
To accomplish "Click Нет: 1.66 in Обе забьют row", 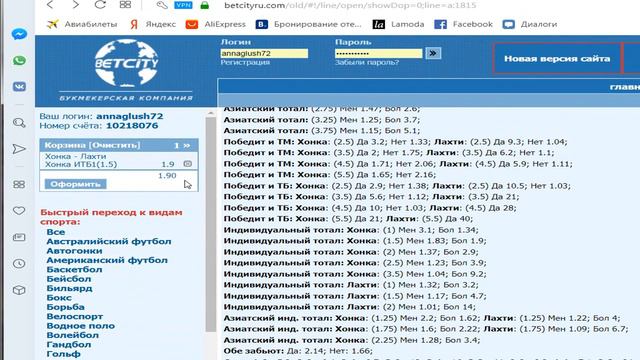I will tap(349, 351).
